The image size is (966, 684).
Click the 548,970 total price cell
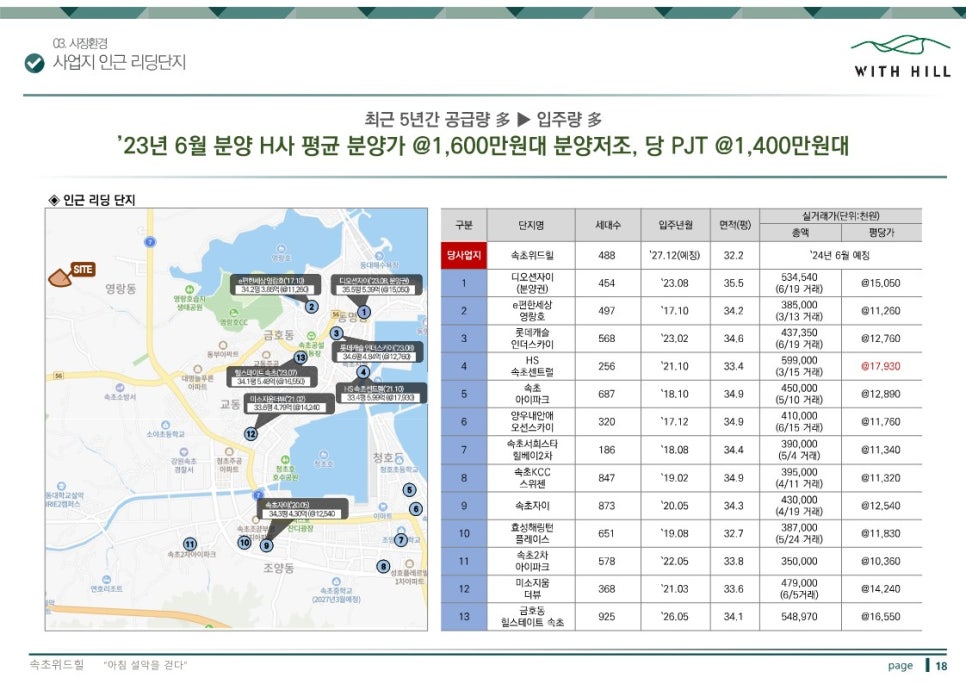pyautogui.click(x=800, y=616)
